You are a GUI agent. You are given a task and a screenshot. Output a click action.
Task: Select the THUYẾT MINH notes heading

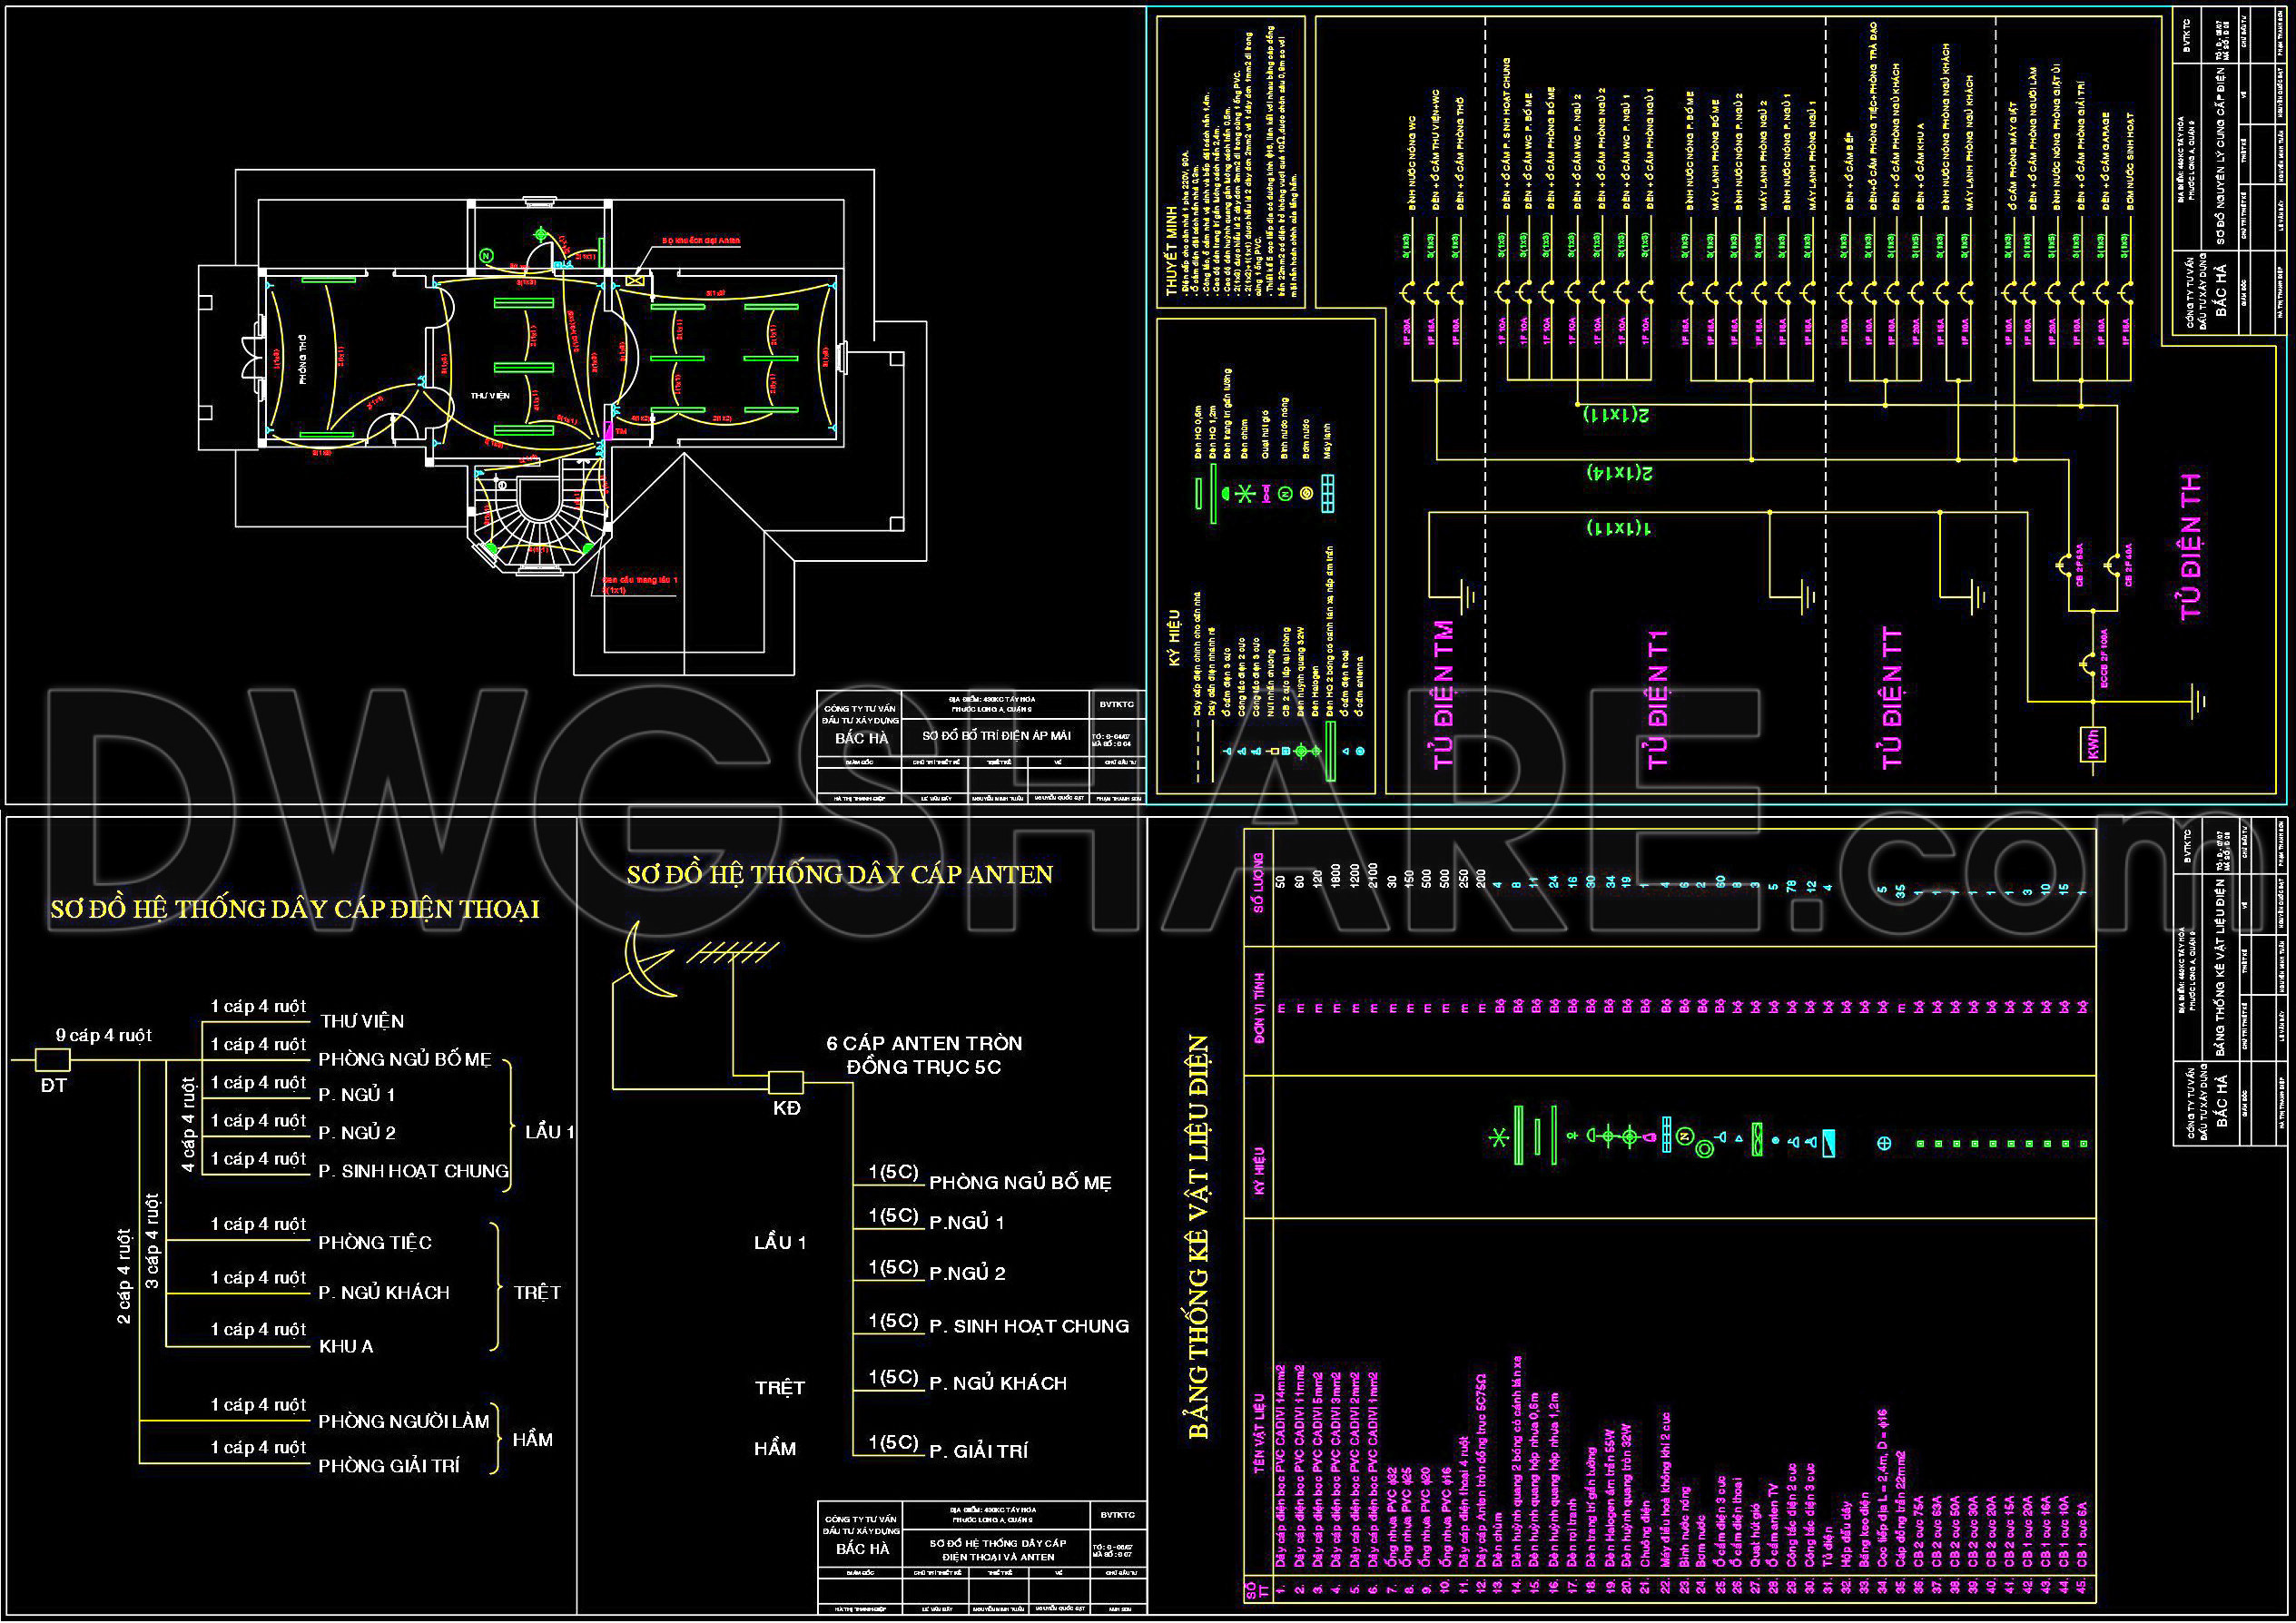pos(1173,258)
